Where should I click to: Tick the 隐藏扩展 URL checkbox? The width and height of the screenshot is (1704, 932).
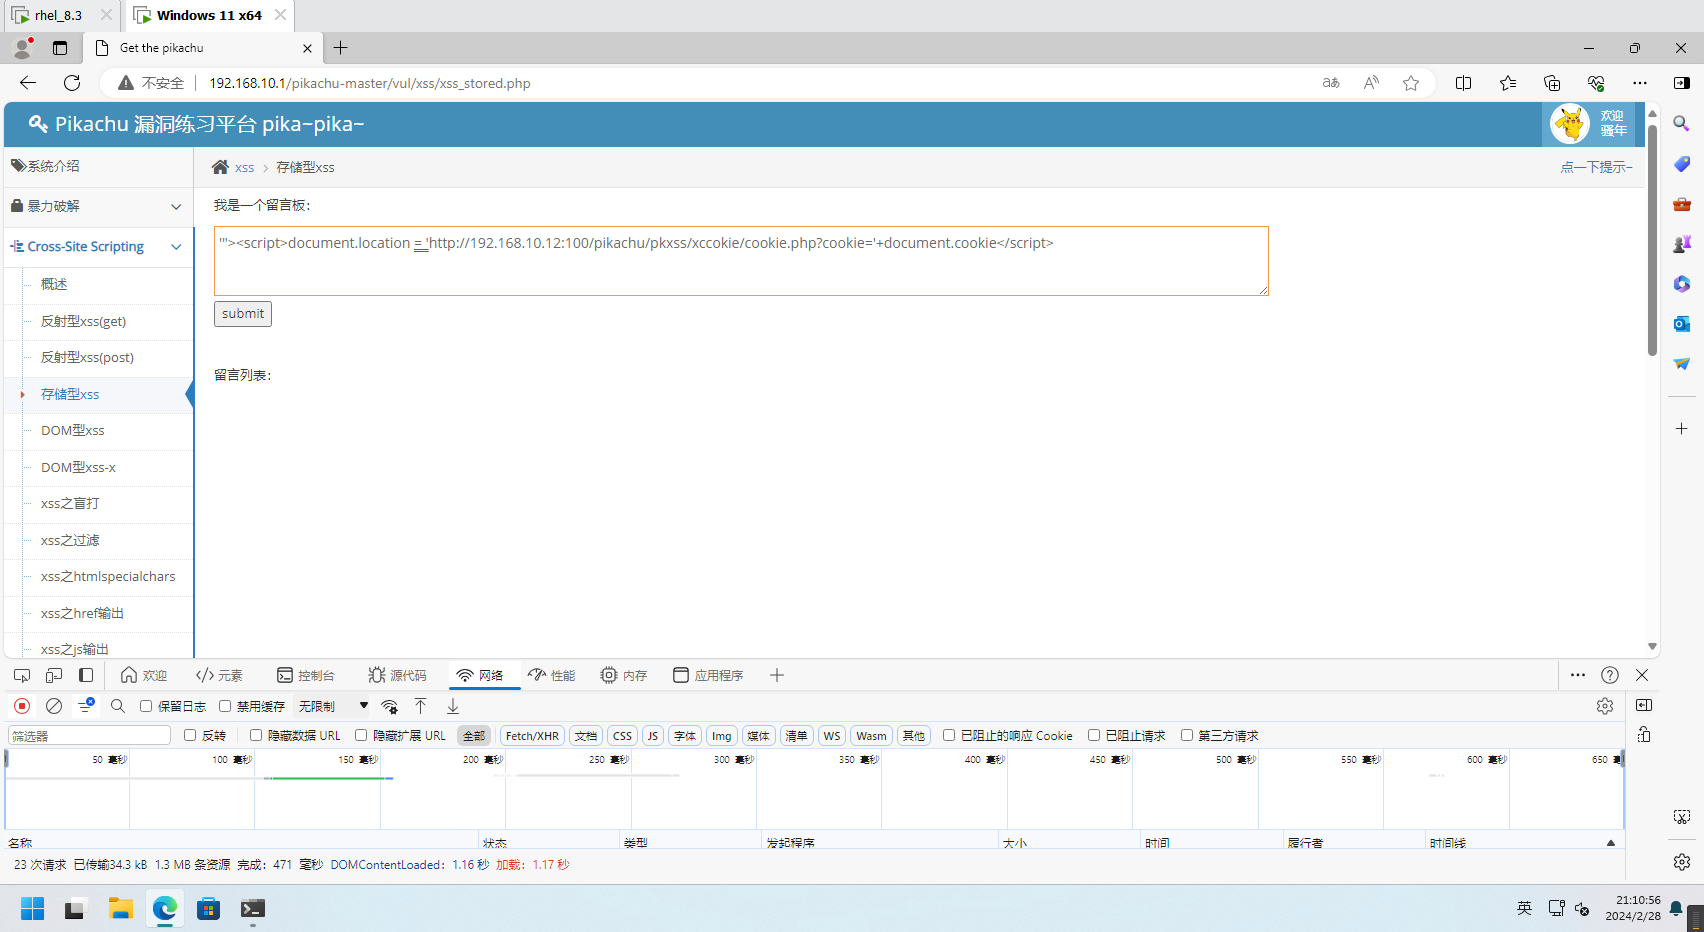coord(361,735)
